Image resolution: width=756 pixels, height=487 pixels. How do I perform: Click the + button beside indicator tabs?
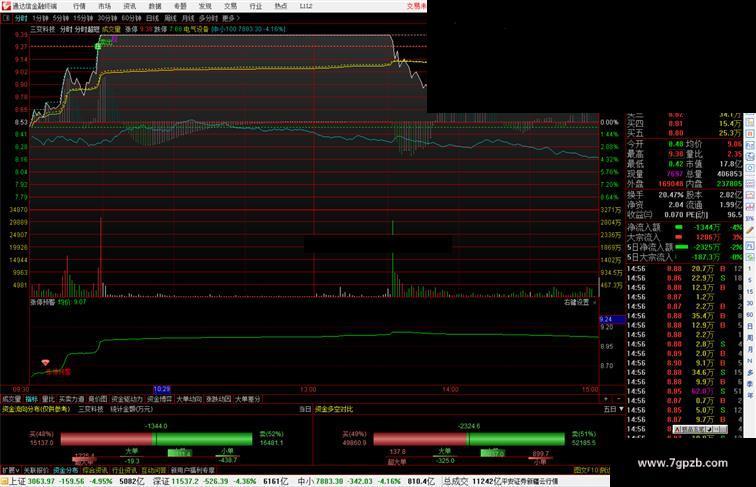coord(606,399)
